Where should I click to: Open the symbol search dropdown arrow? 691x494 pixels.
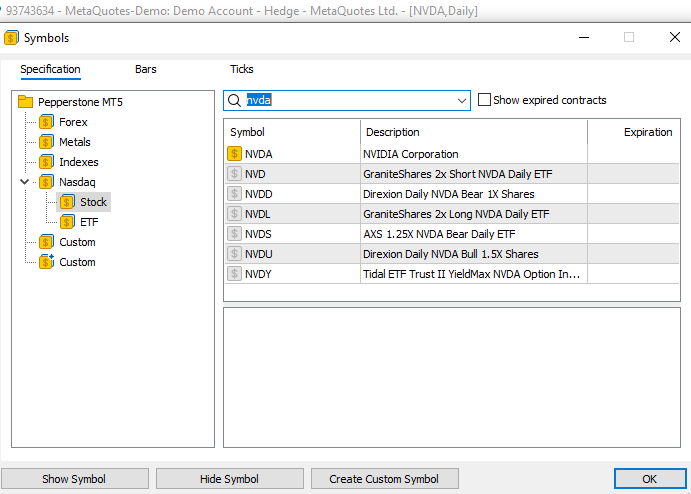(462, 100)
